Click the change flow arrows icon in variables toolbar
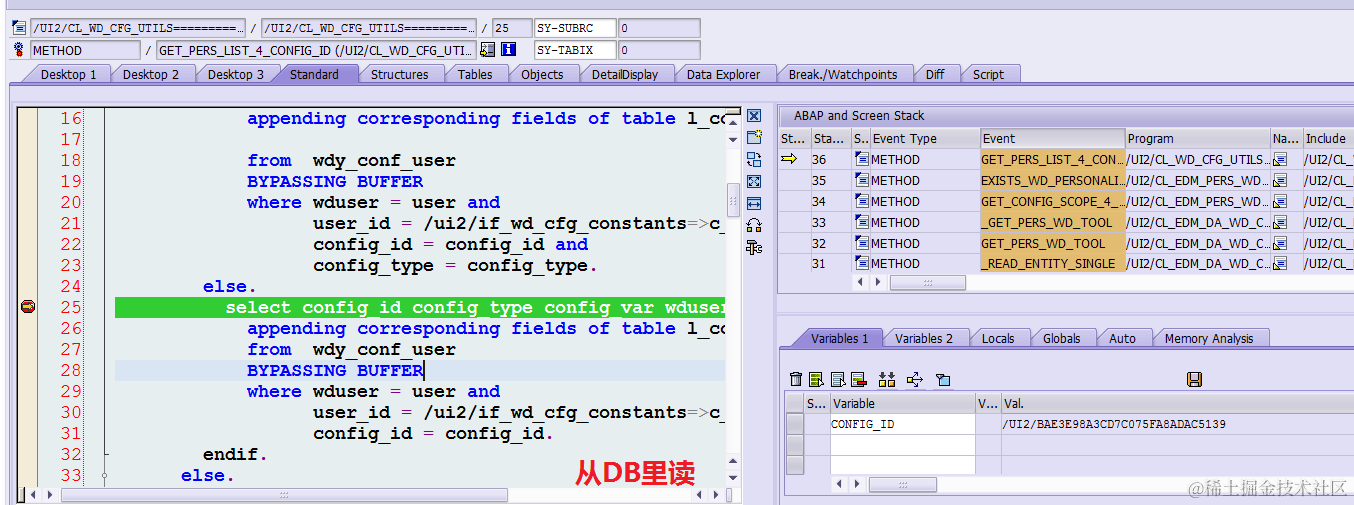Image resolution: width=1354 pixels, height=505 pixels. coord(914,379)
